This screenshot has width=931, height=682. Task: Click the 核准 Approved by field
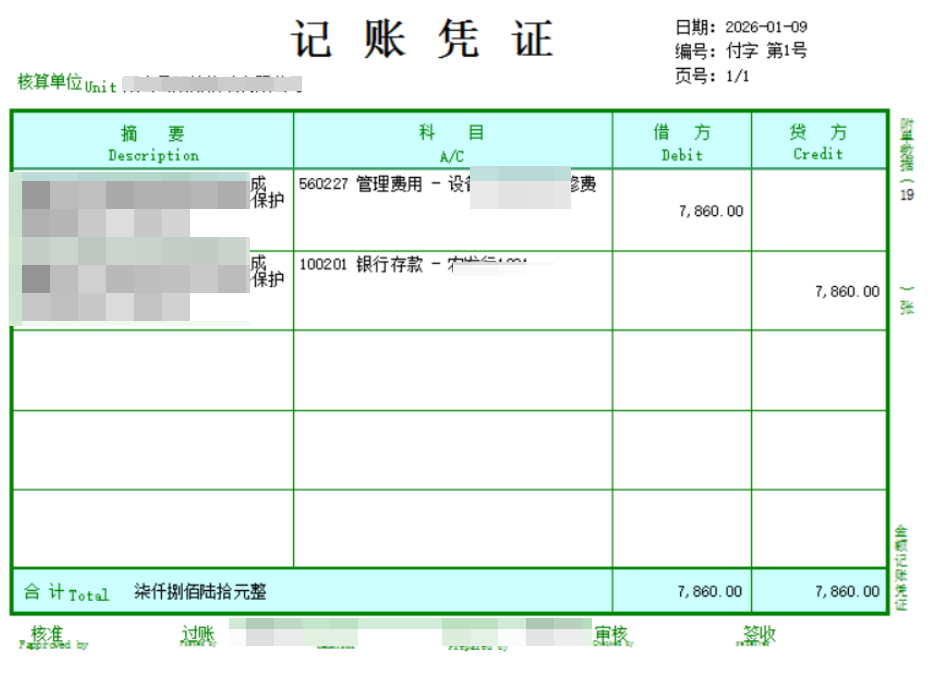[x=48, y=636]
